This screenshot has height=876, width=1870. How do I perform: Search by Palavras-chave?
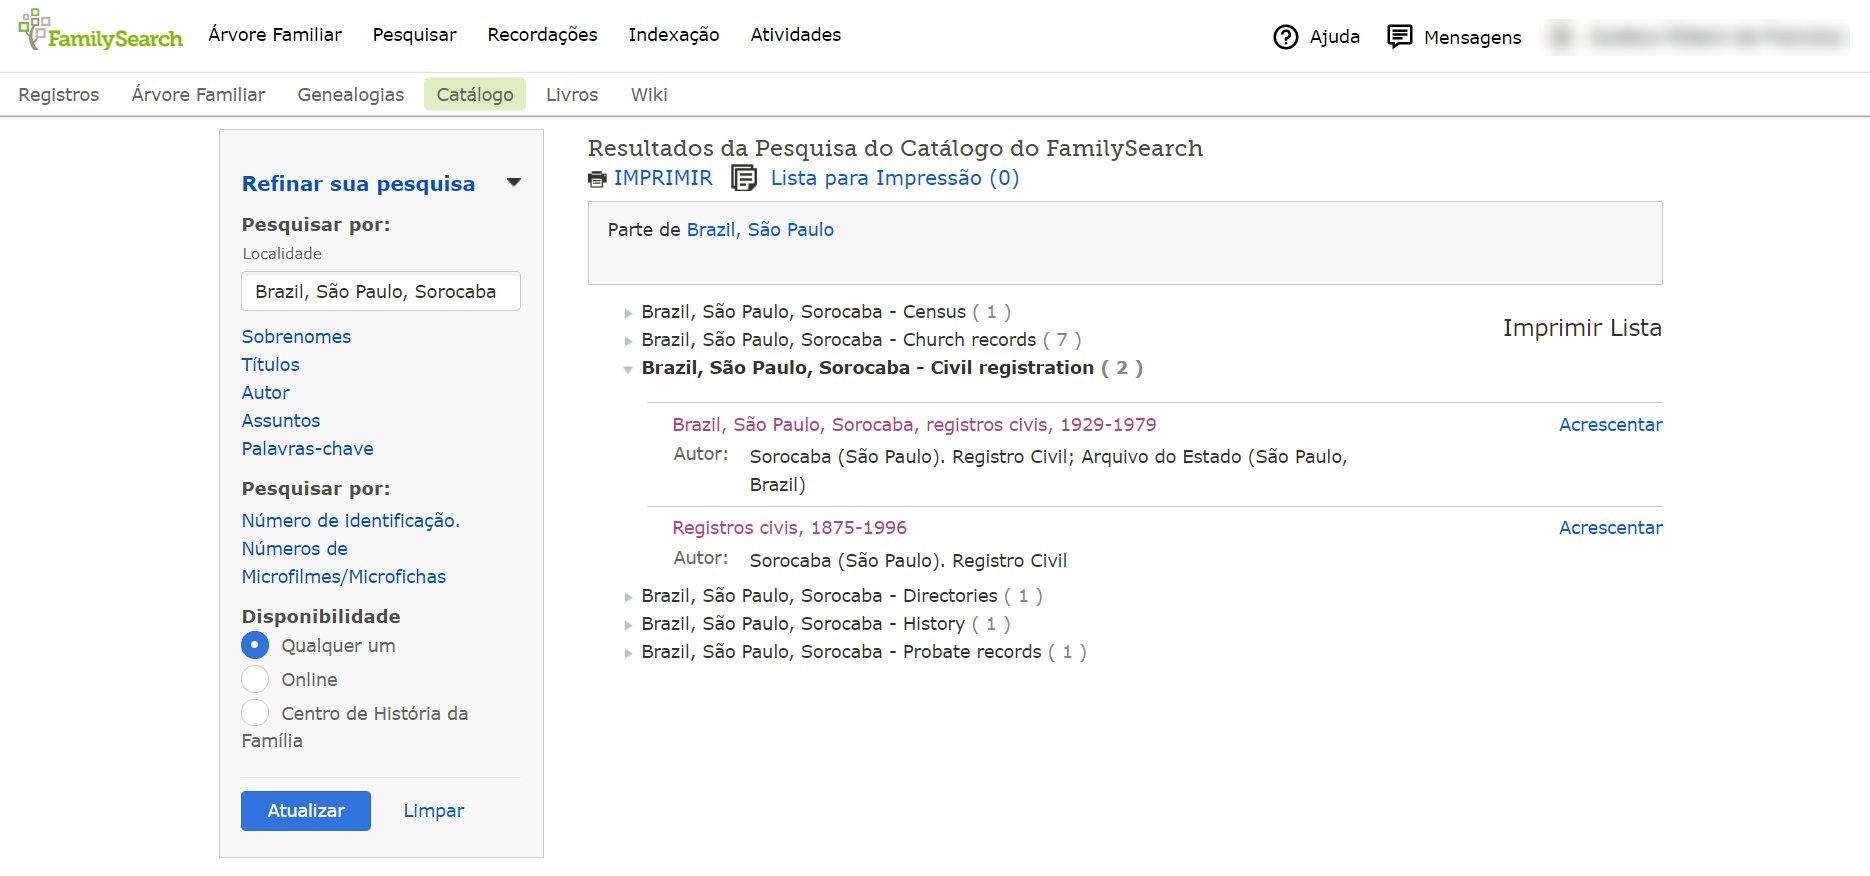point(307,449)
